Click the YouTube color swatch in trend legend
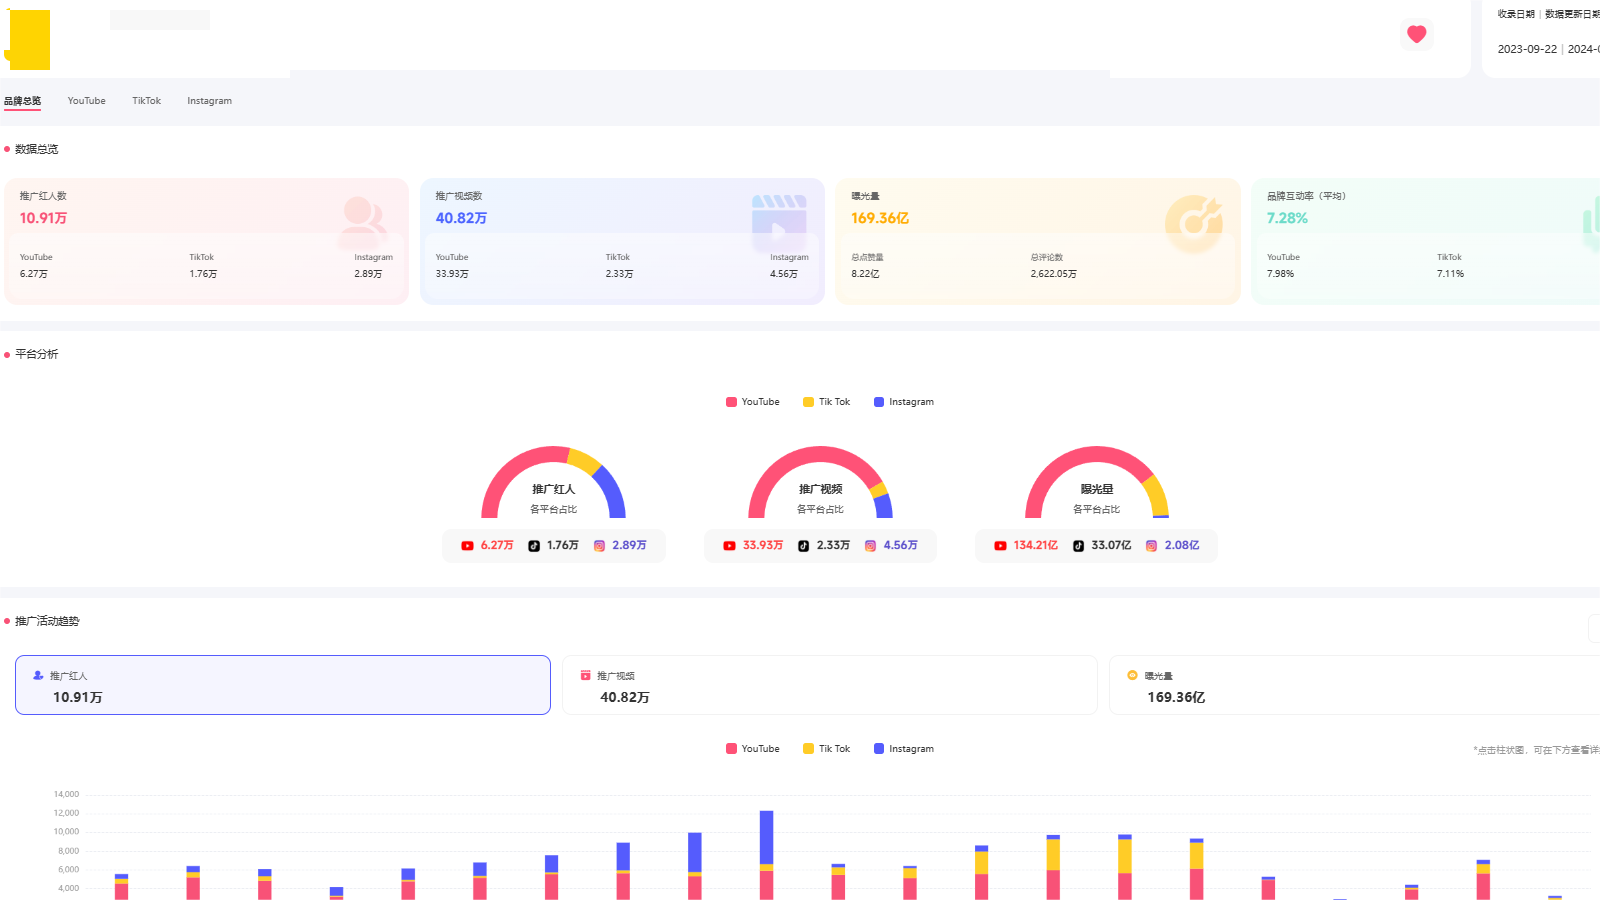 [731, 749]
